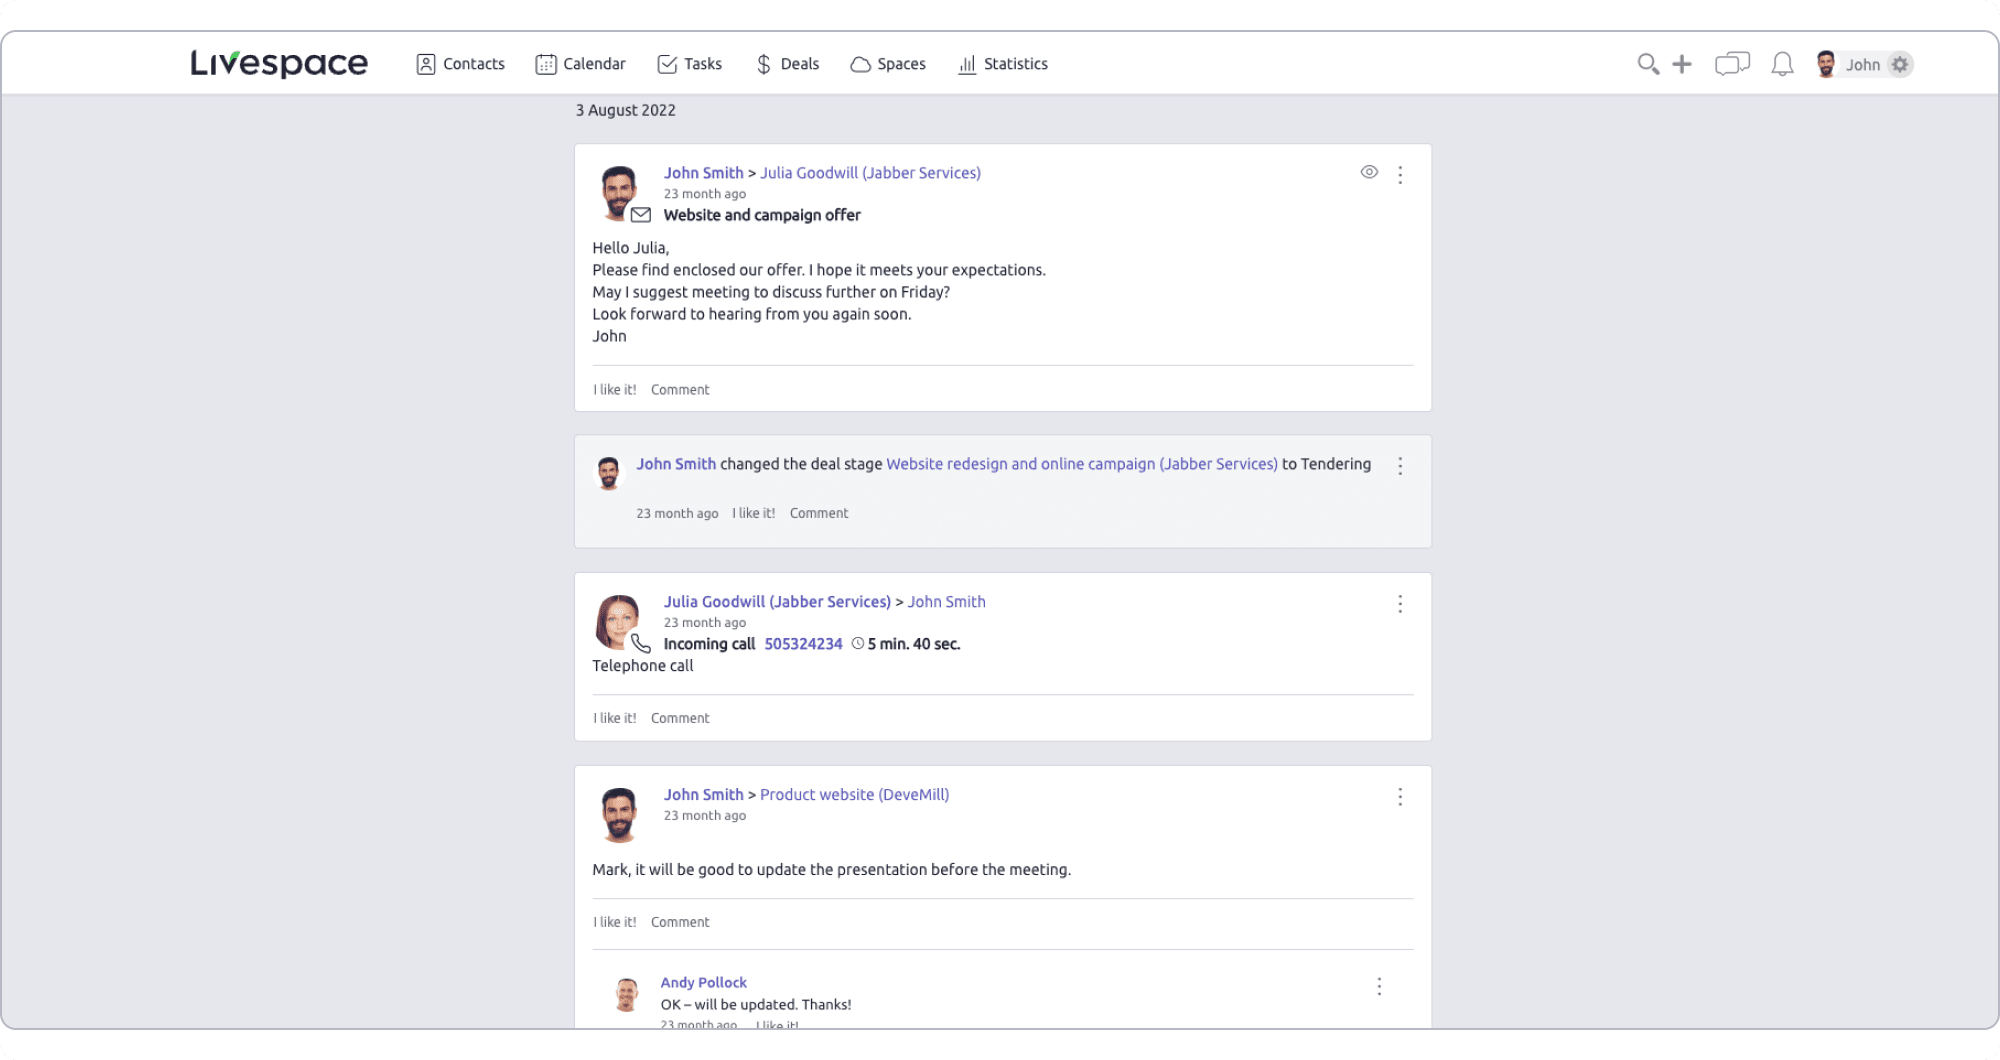The width and height of the screenshot is (2000, 1060).
Task: Open the Contacts menu
Action: coord(461,64)
